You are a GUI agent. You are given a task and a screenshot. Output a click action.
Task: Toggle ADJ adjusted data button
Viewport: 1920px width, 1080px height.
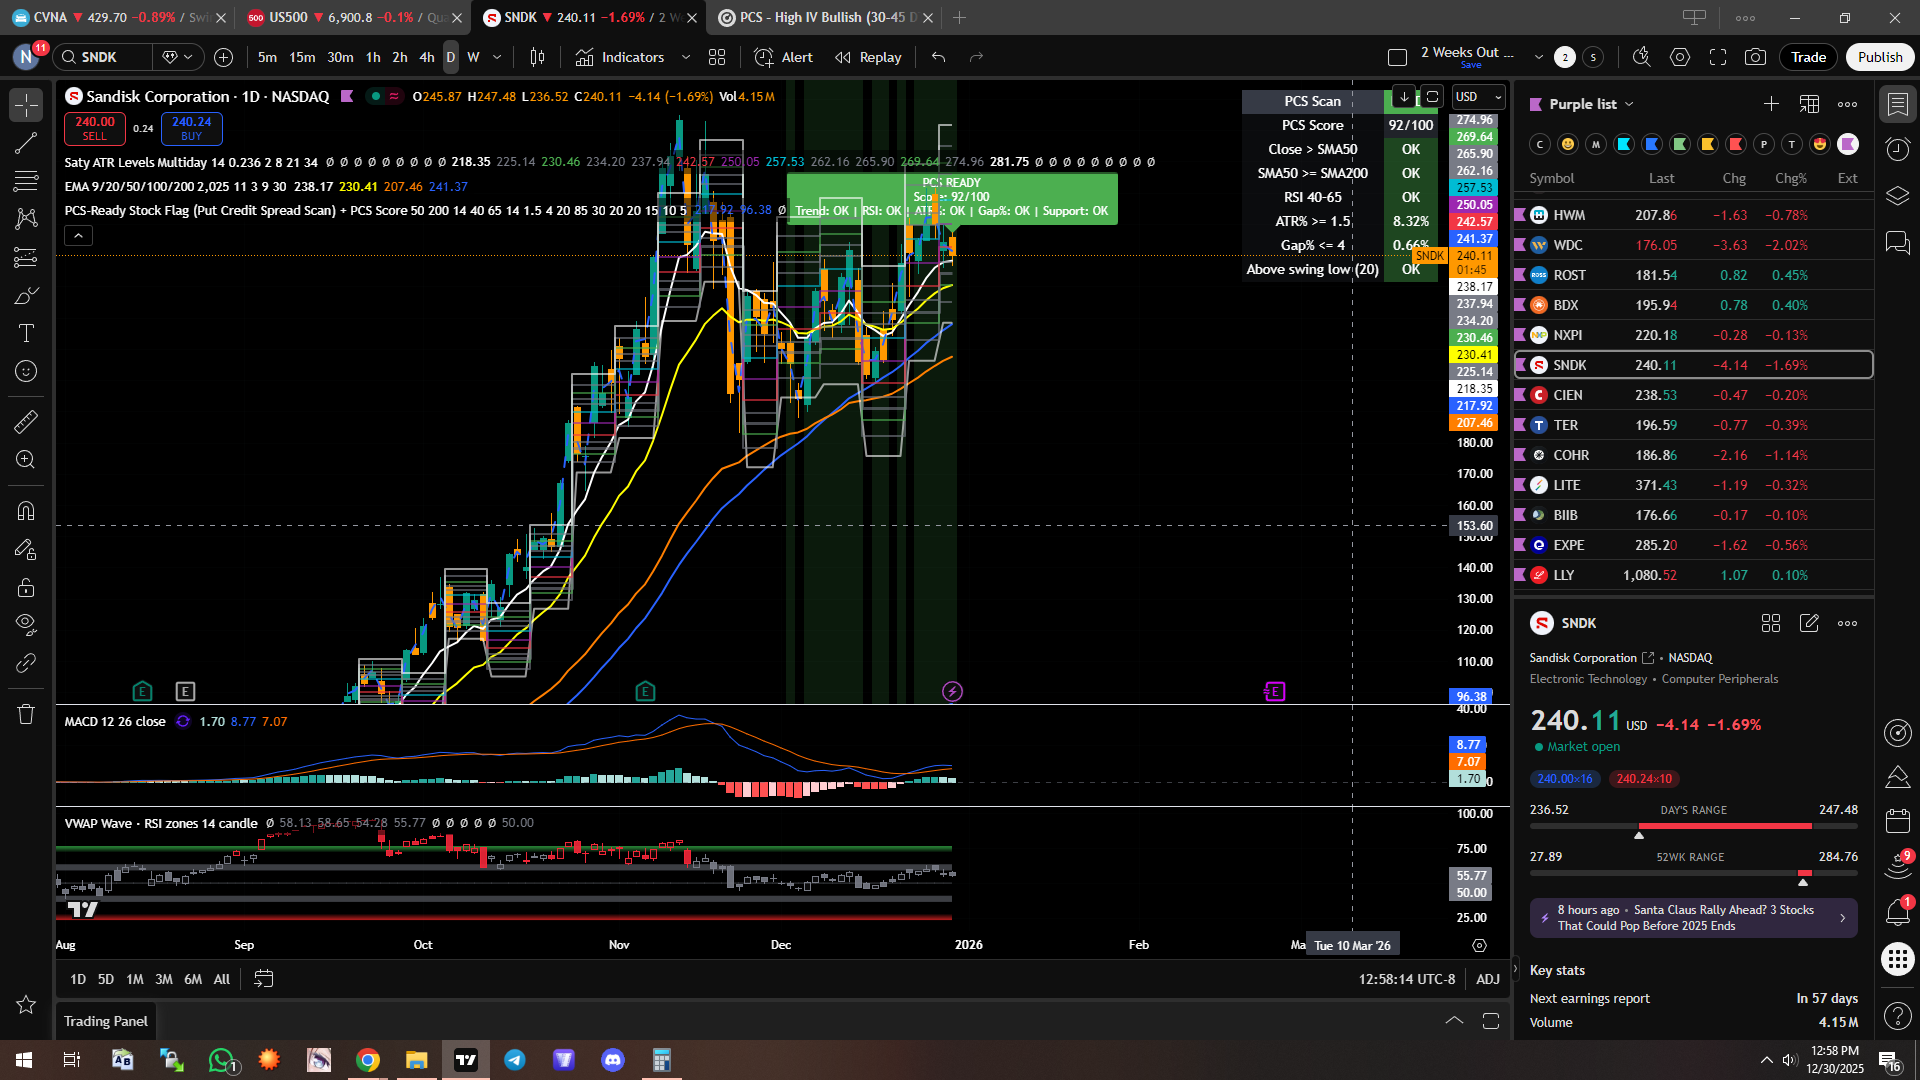click(1488, 979)
